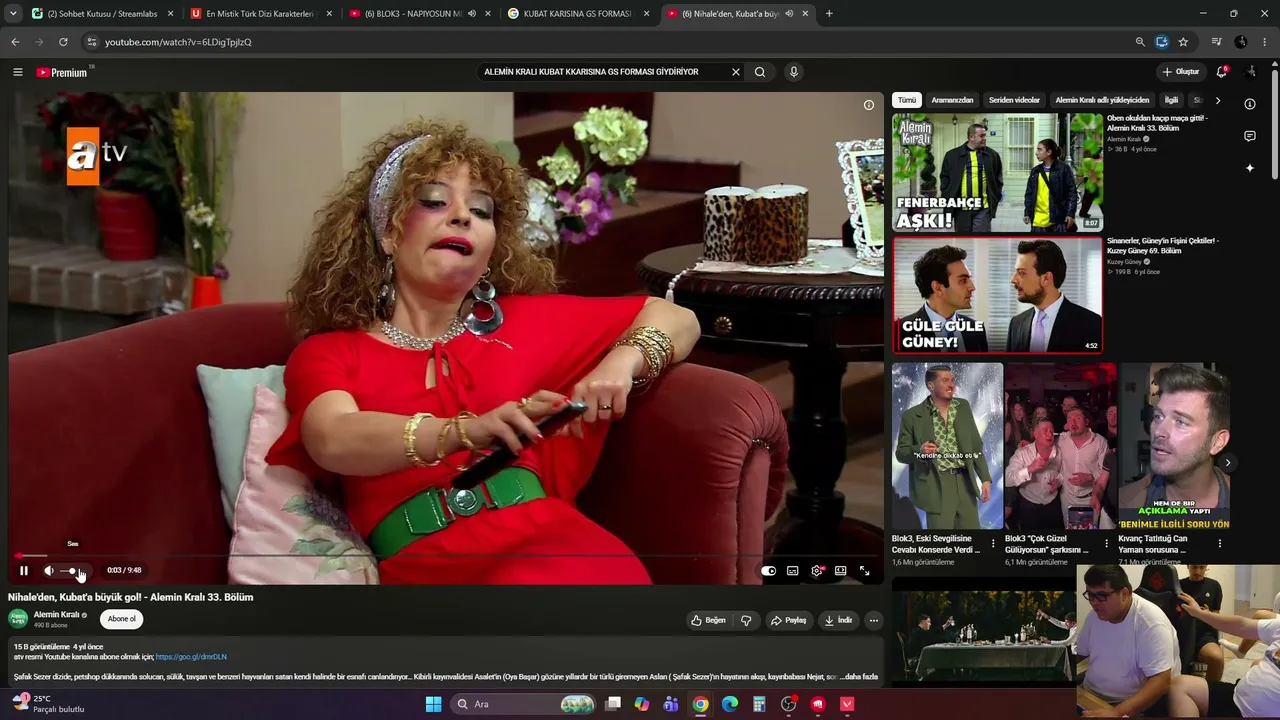Open the goo.gl link in the description
Viewport: 1280px width, 720px height.
click(x=191, y=657)
